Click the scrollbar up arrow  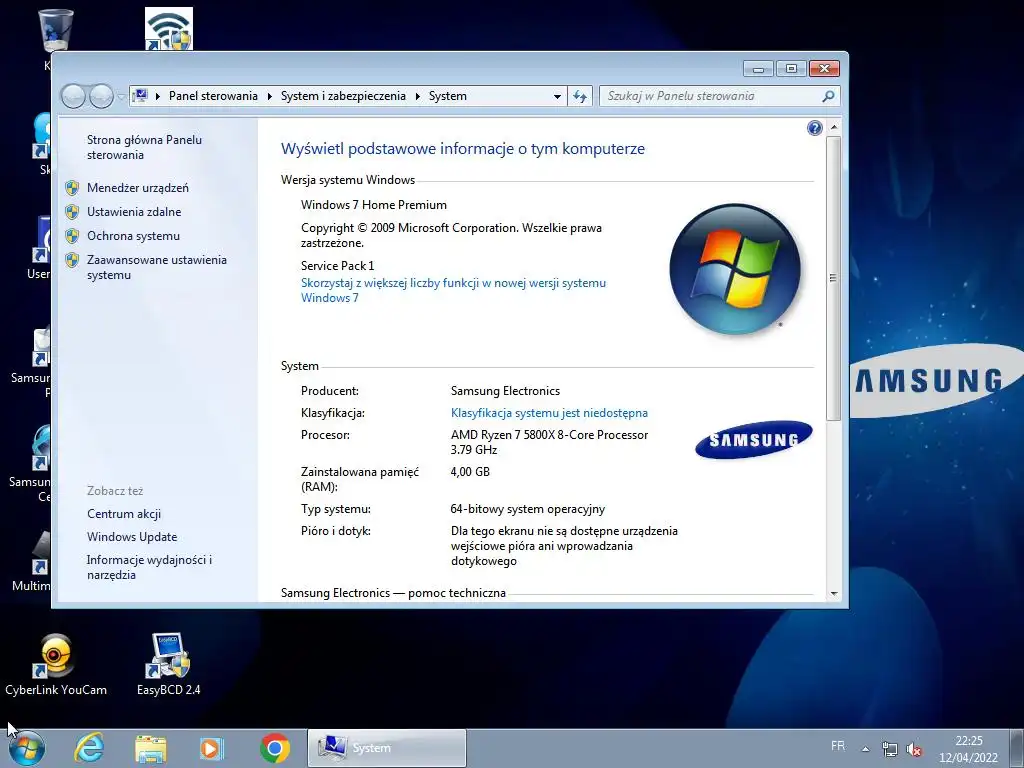(834, 127)
